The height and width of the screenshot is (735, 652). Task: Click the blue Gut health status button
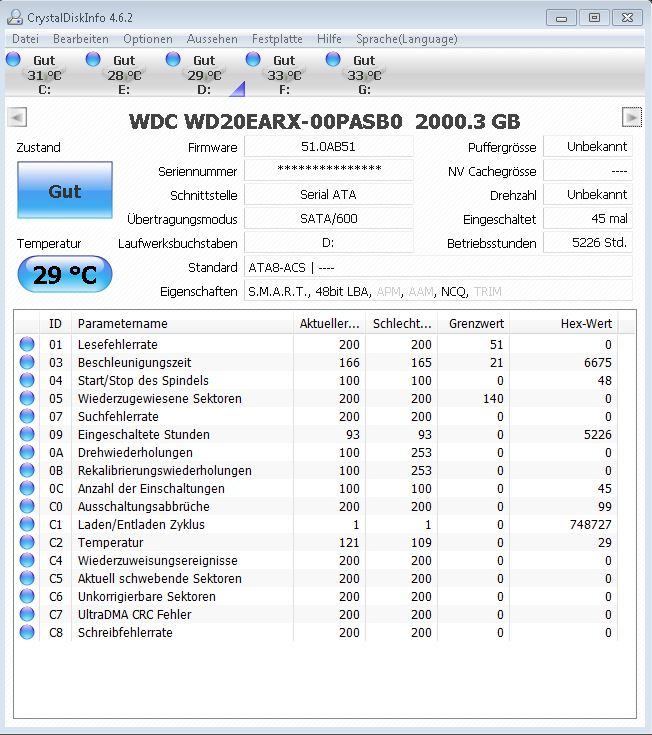click(65, 190)
